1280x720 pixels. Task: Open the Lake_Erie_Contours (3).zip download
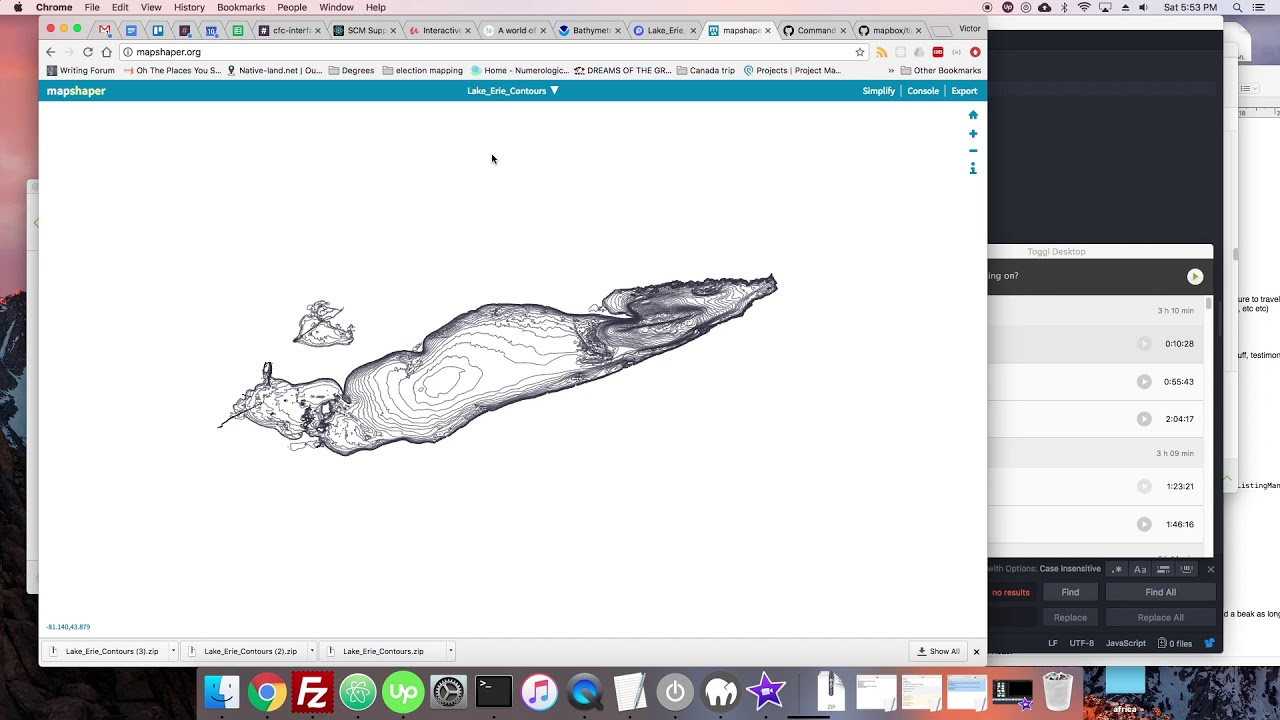coord(105,652)
